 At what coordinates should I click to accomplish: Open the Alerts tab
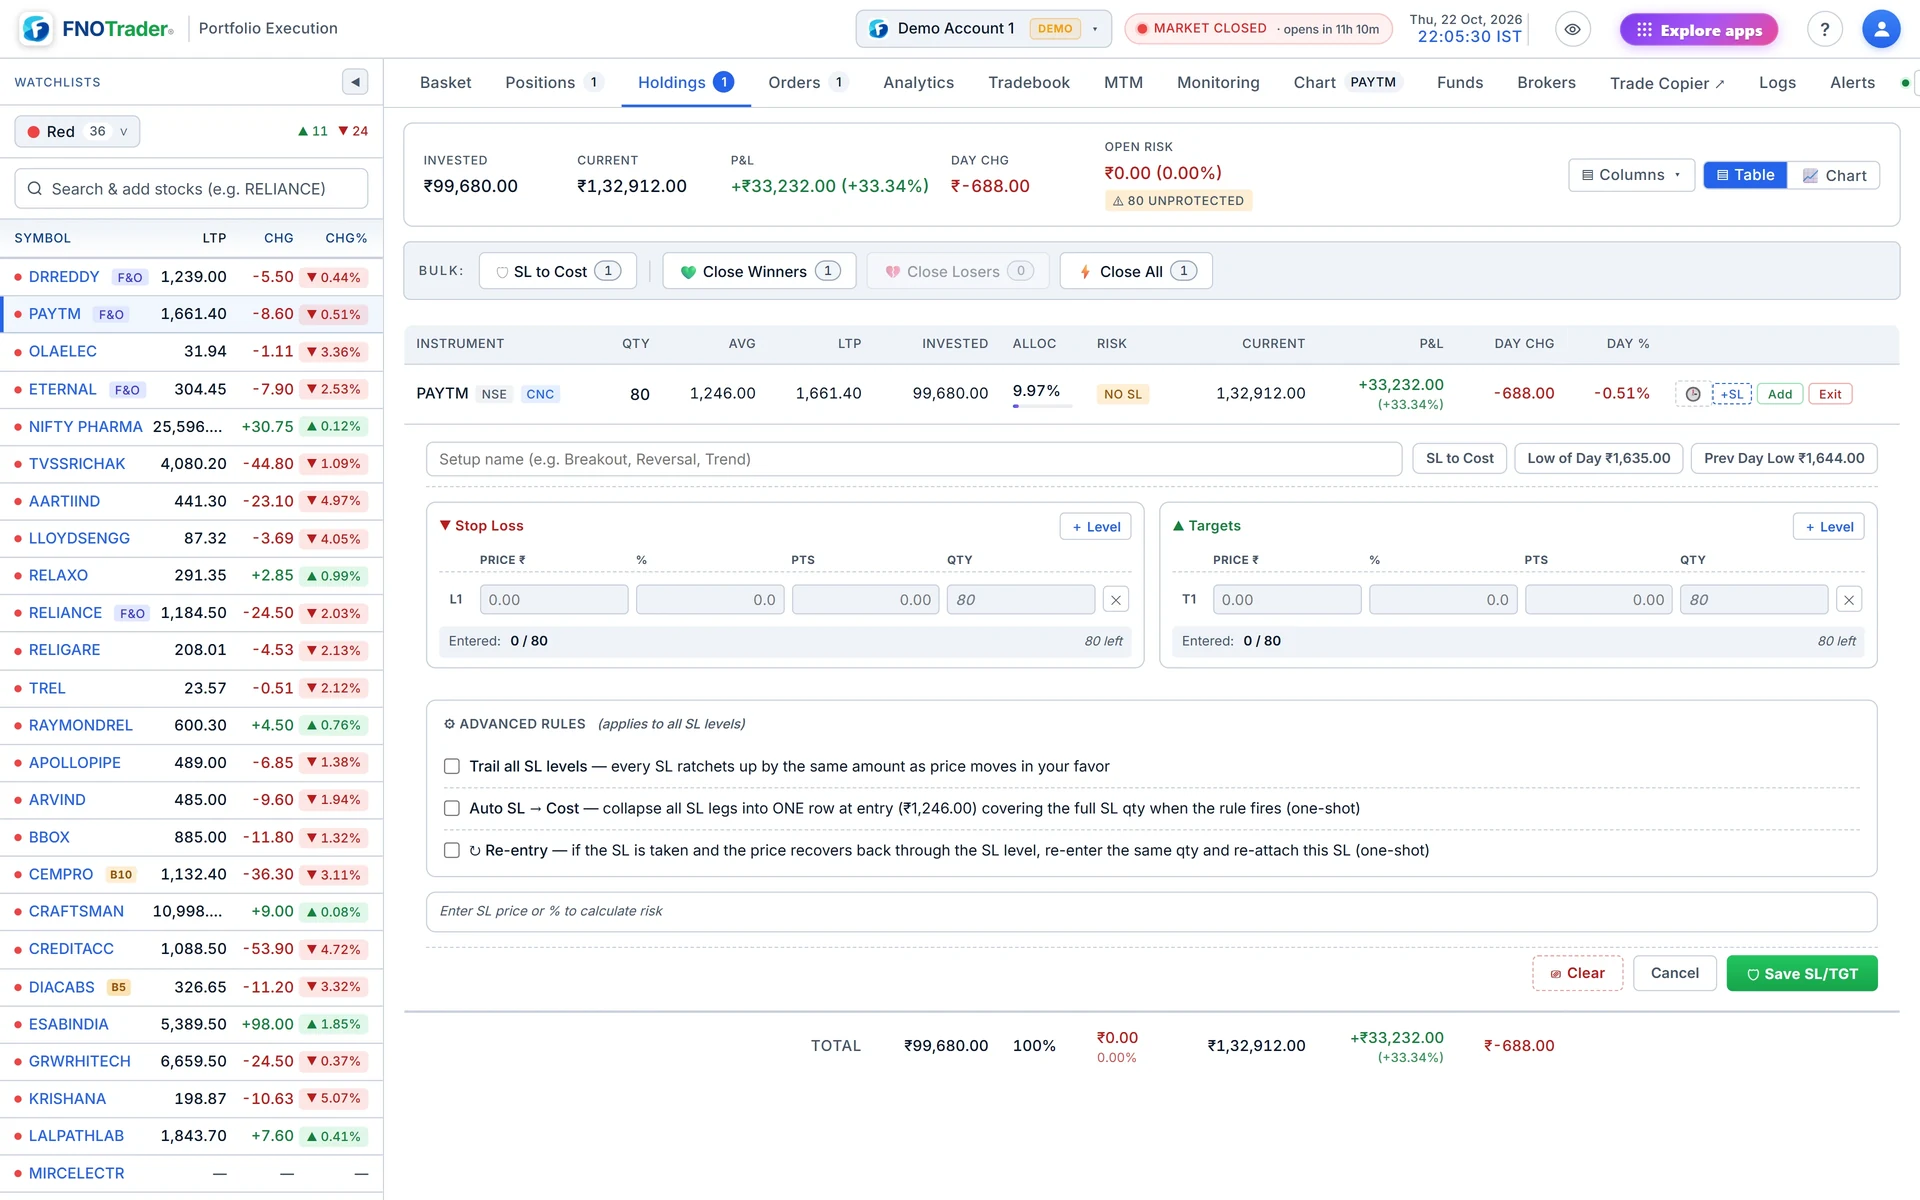pos(1852,83)
